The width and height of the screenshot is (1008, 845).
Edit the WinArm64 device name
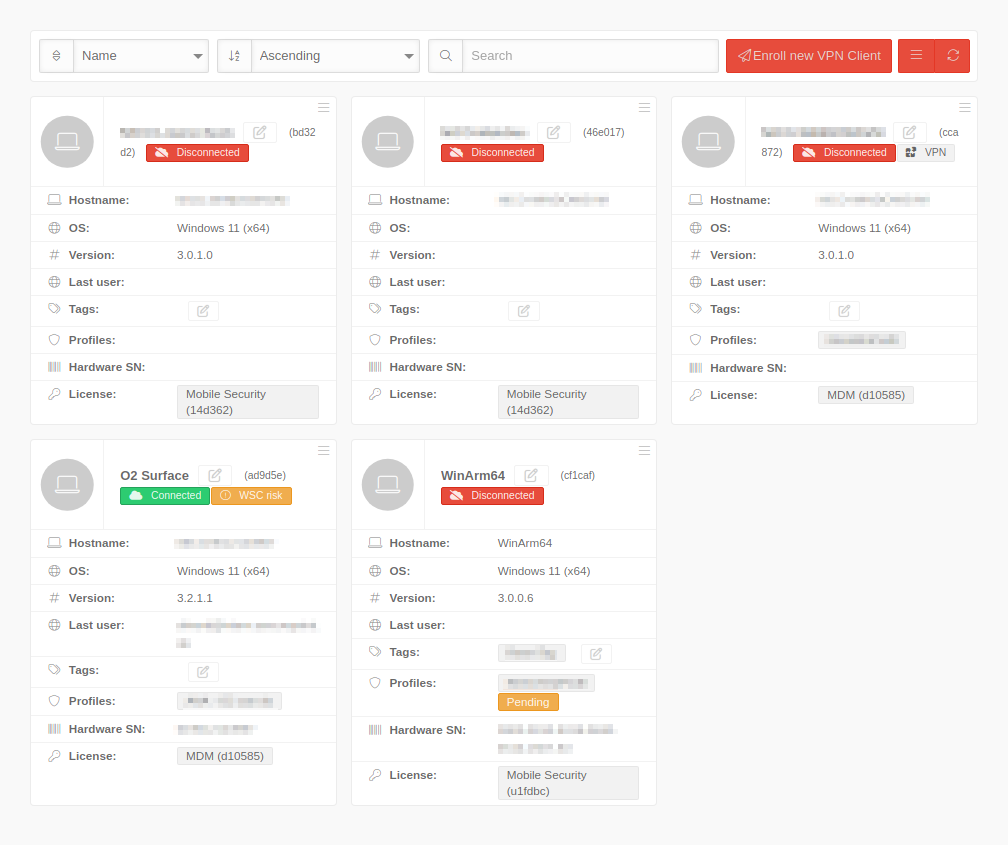pos(531,475)
